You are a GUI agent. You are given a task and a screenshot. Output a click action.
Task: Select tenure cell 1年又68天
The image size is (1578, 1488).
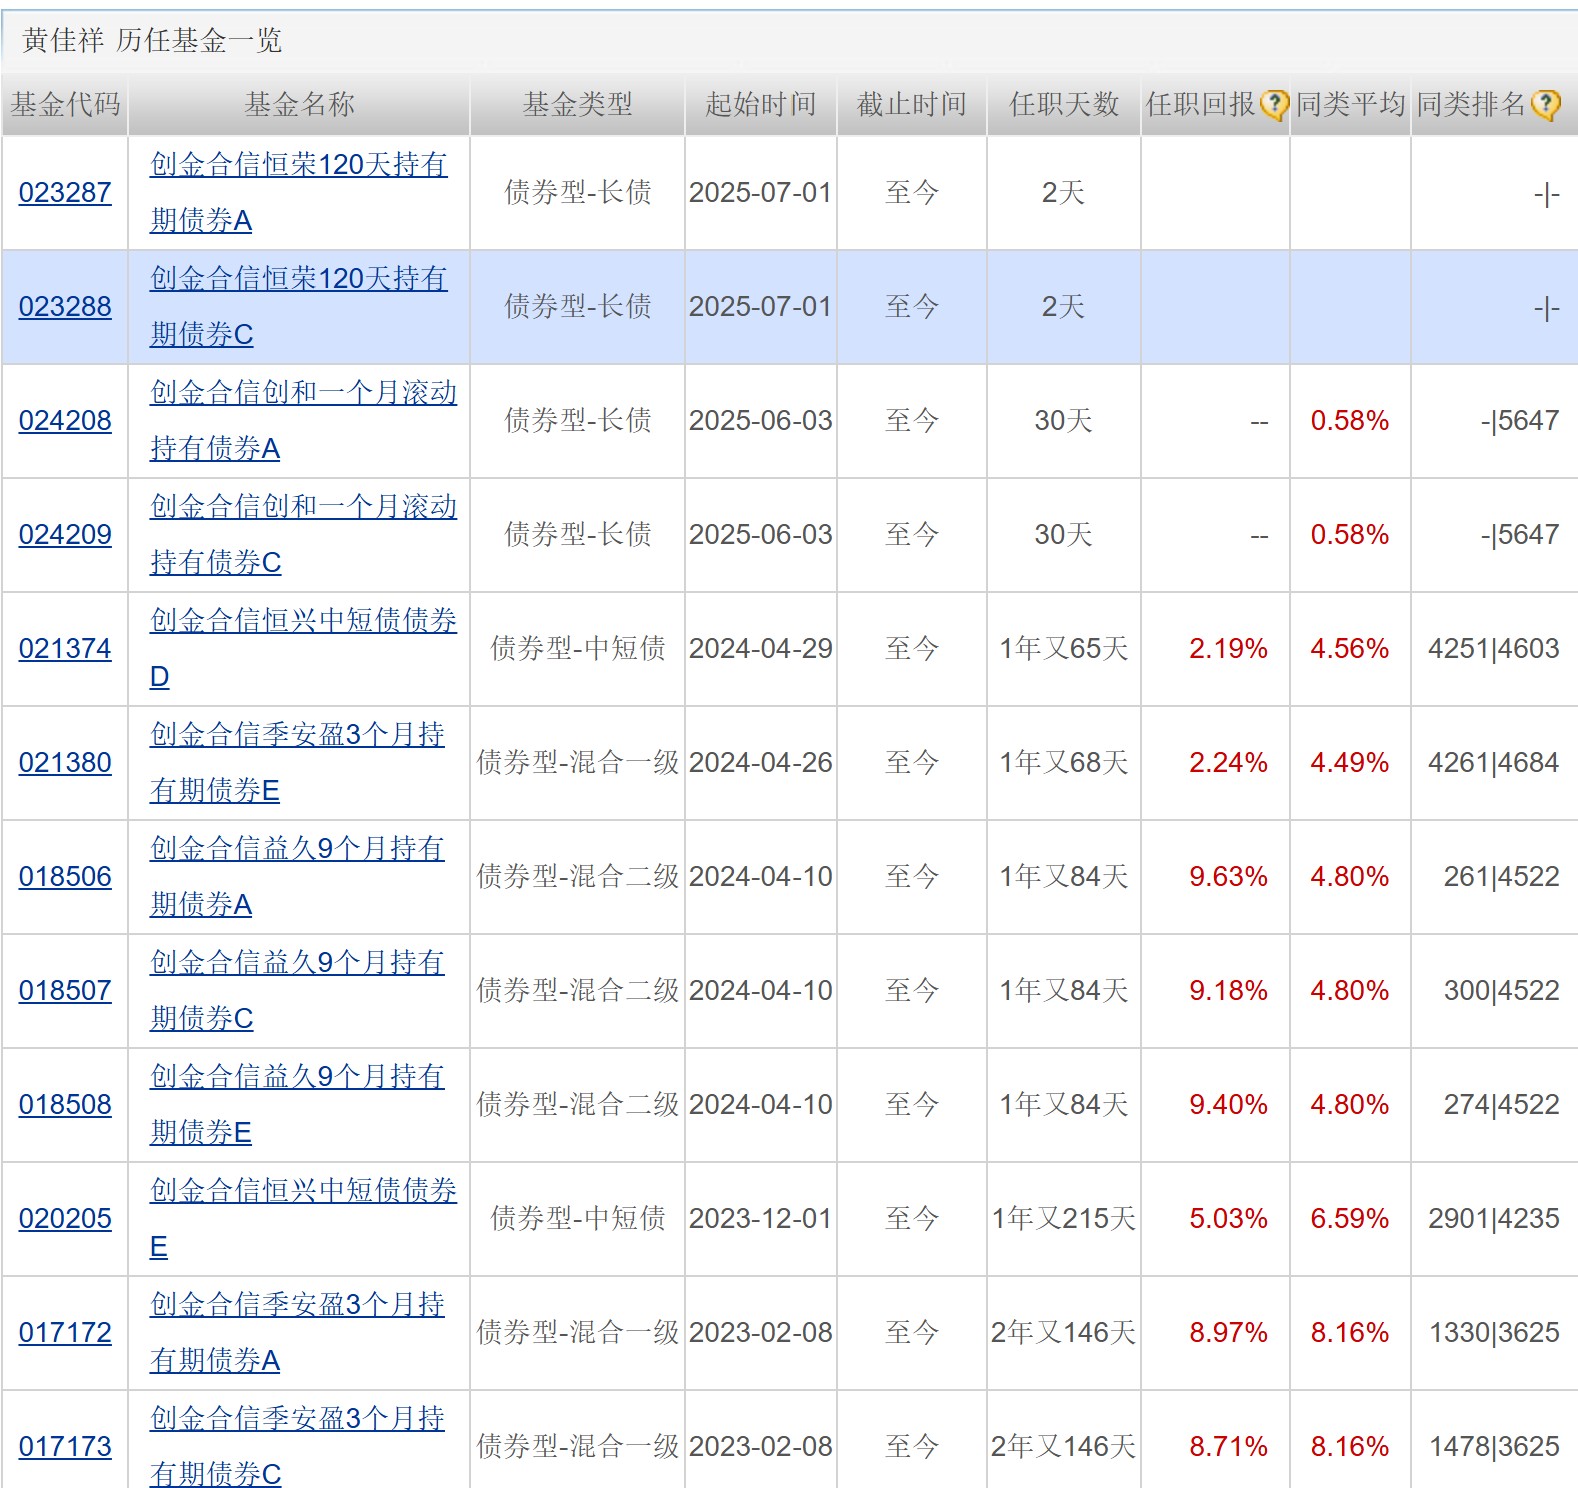point(1063,762)
